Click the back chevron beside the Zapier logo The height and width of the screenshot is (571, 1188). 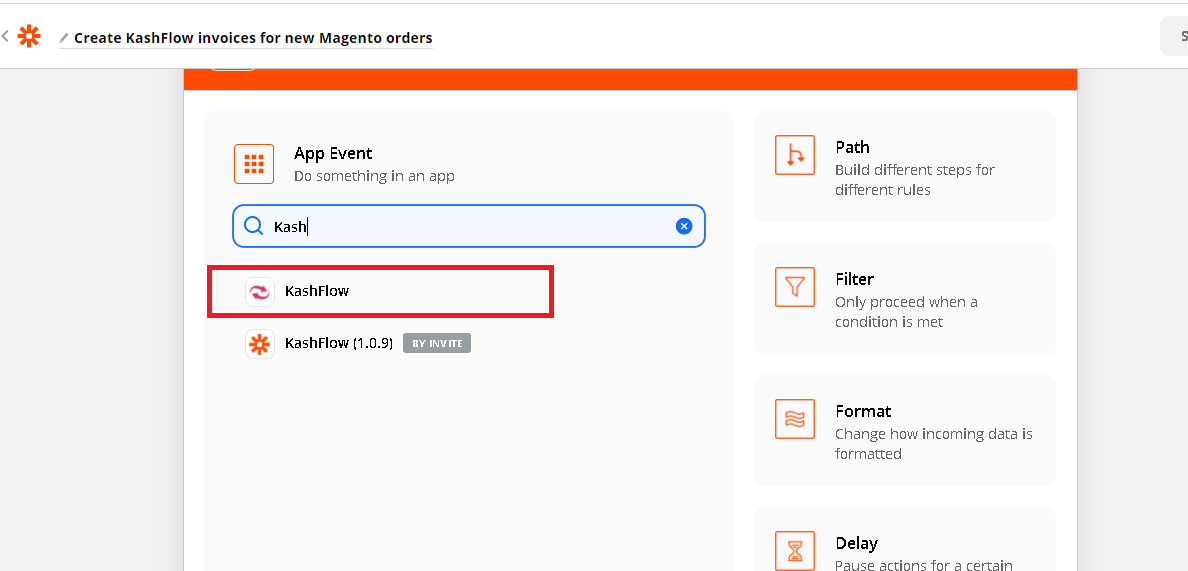[5, 37]
